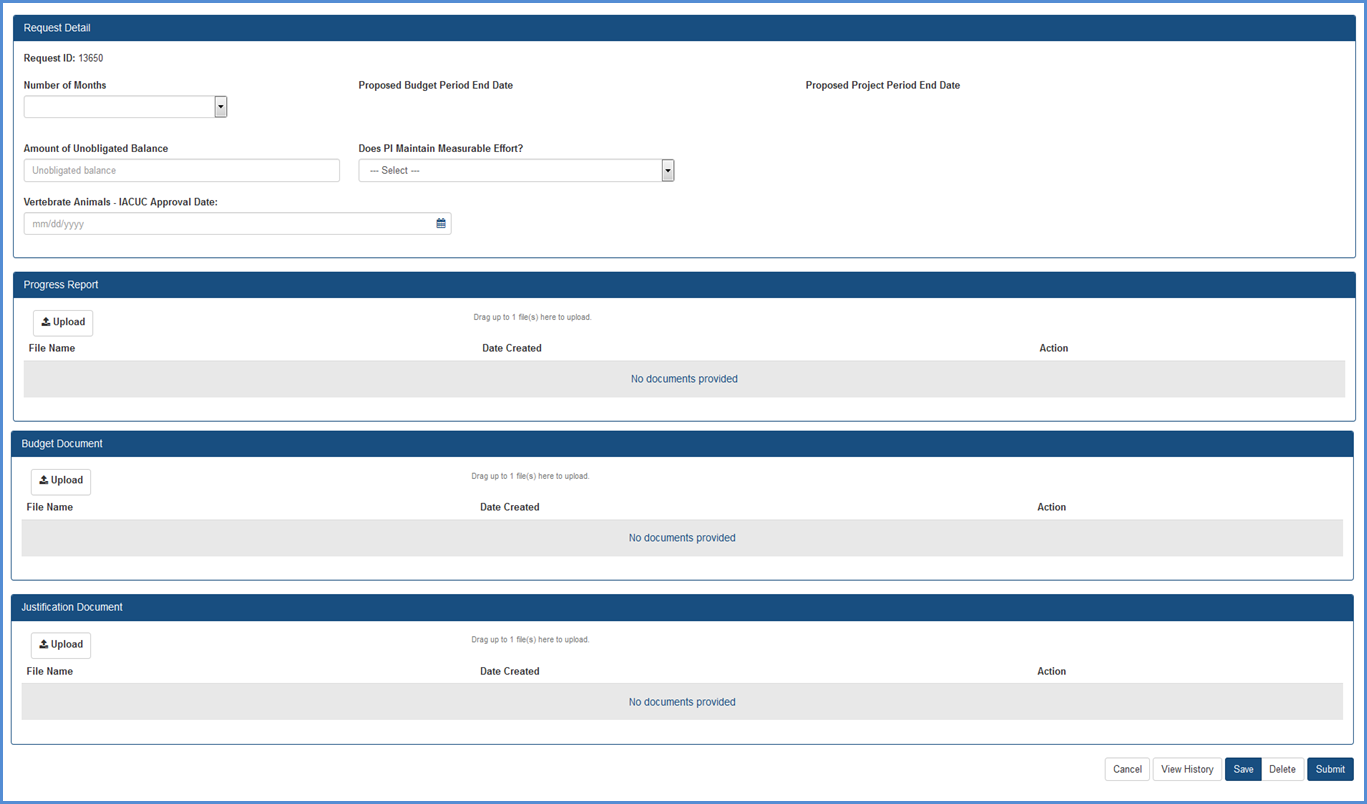Click Date Created column in Justification Document
This screenshot has height=804, width=1367.
(x=510, y=671)
